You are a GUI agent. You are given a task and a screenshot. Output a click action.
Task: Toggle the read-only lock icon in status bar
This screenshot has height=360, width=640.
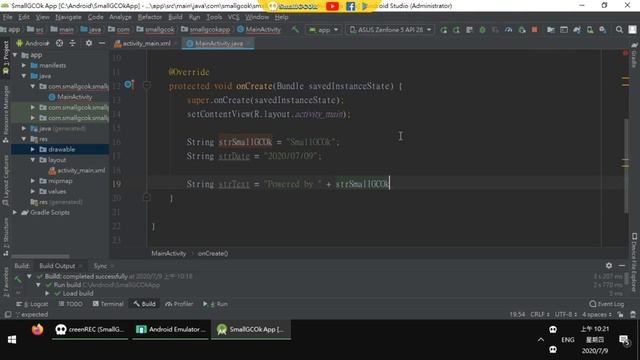(x=620, y=314)
